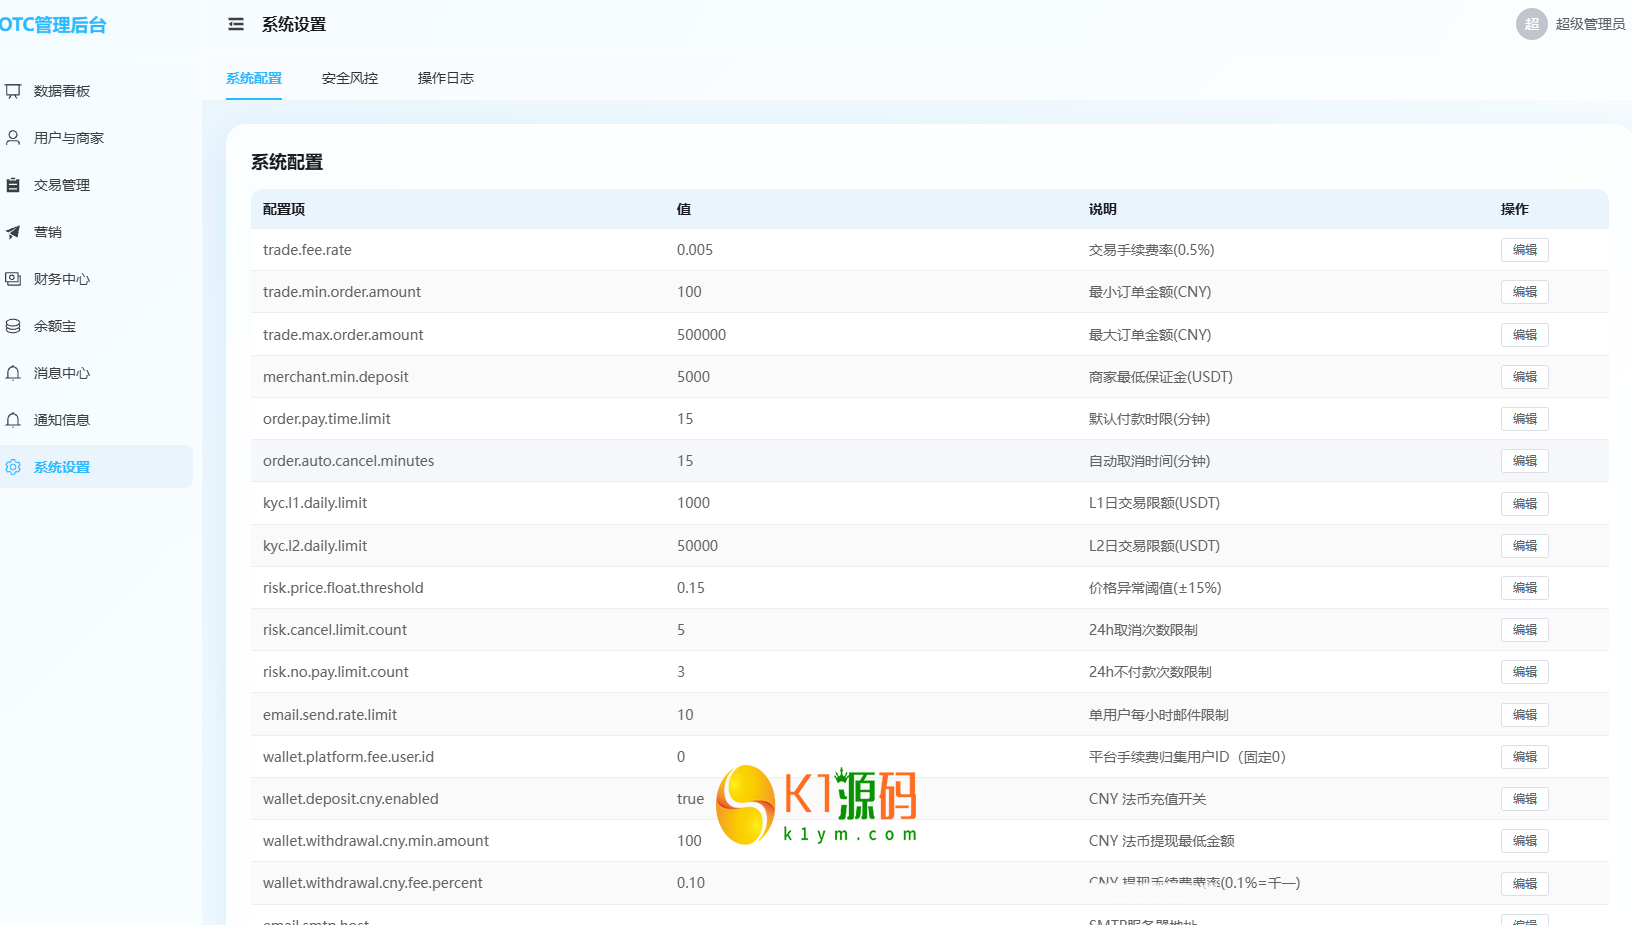The image size is (1632, 925).
Task: Click the 商家最低保证金(USDT) description
Action: pyautogui.click(x=1161, y=377)
